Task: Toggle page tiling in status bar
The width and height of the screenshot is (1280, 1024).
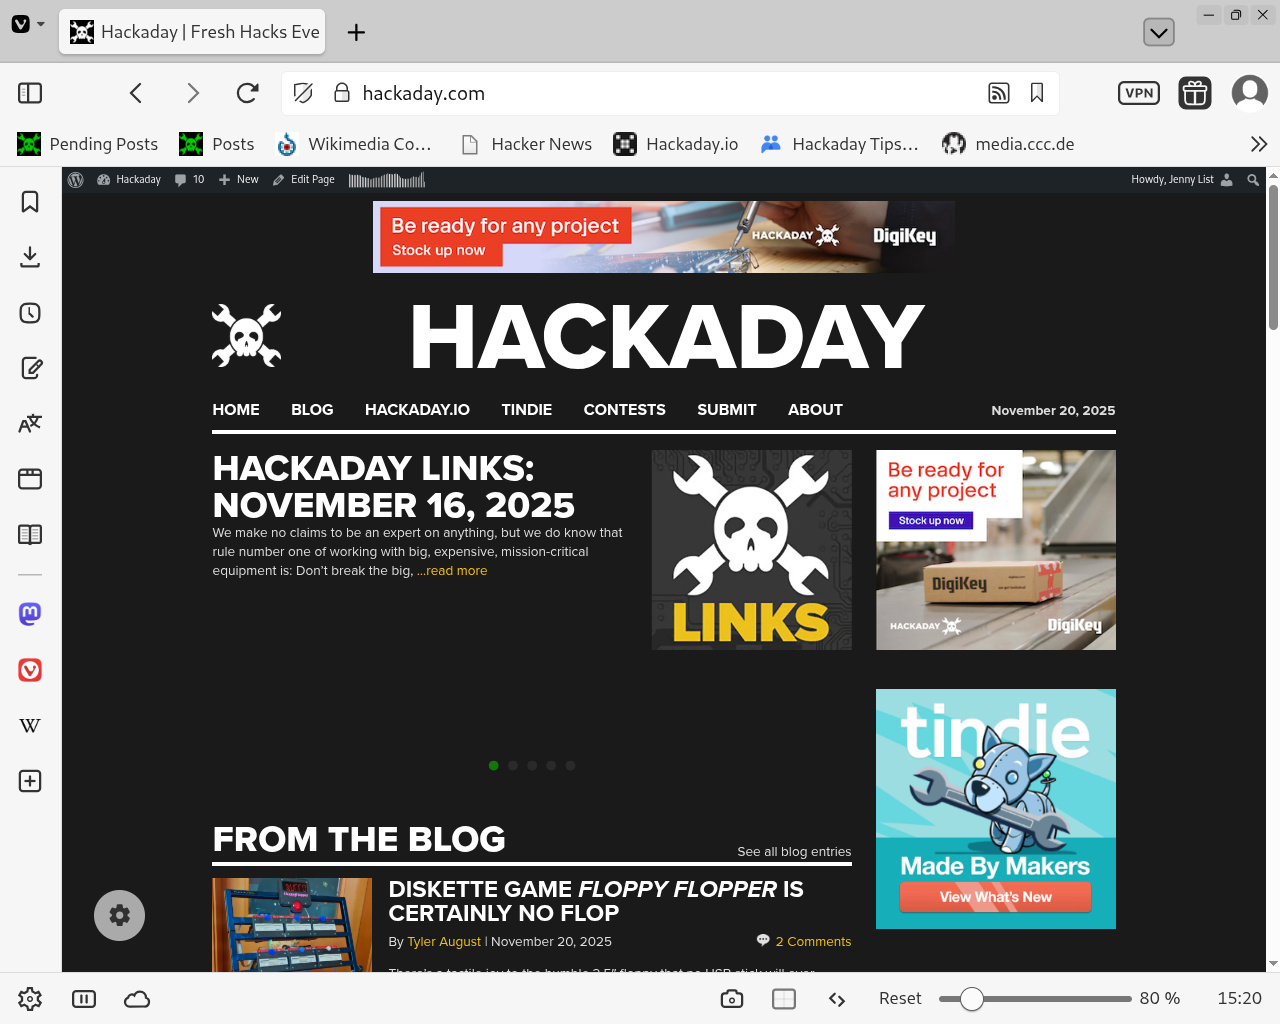Action: (784, 999)
